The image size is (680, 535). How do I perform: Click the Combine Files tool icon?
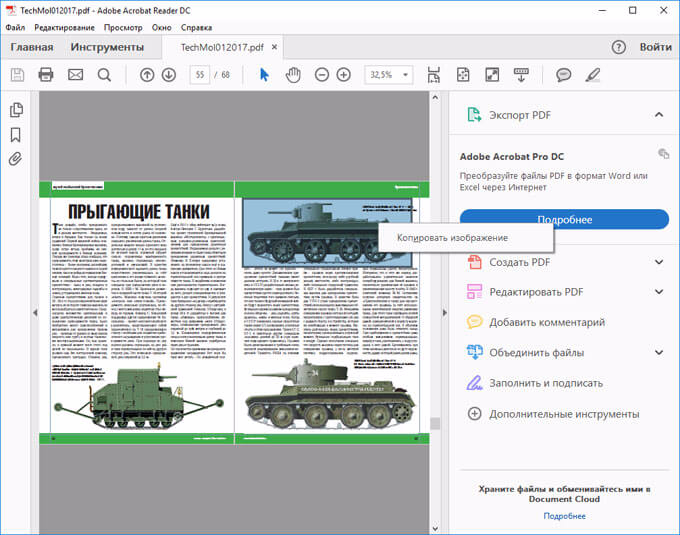pyautogui.click(x=474, y=352)
